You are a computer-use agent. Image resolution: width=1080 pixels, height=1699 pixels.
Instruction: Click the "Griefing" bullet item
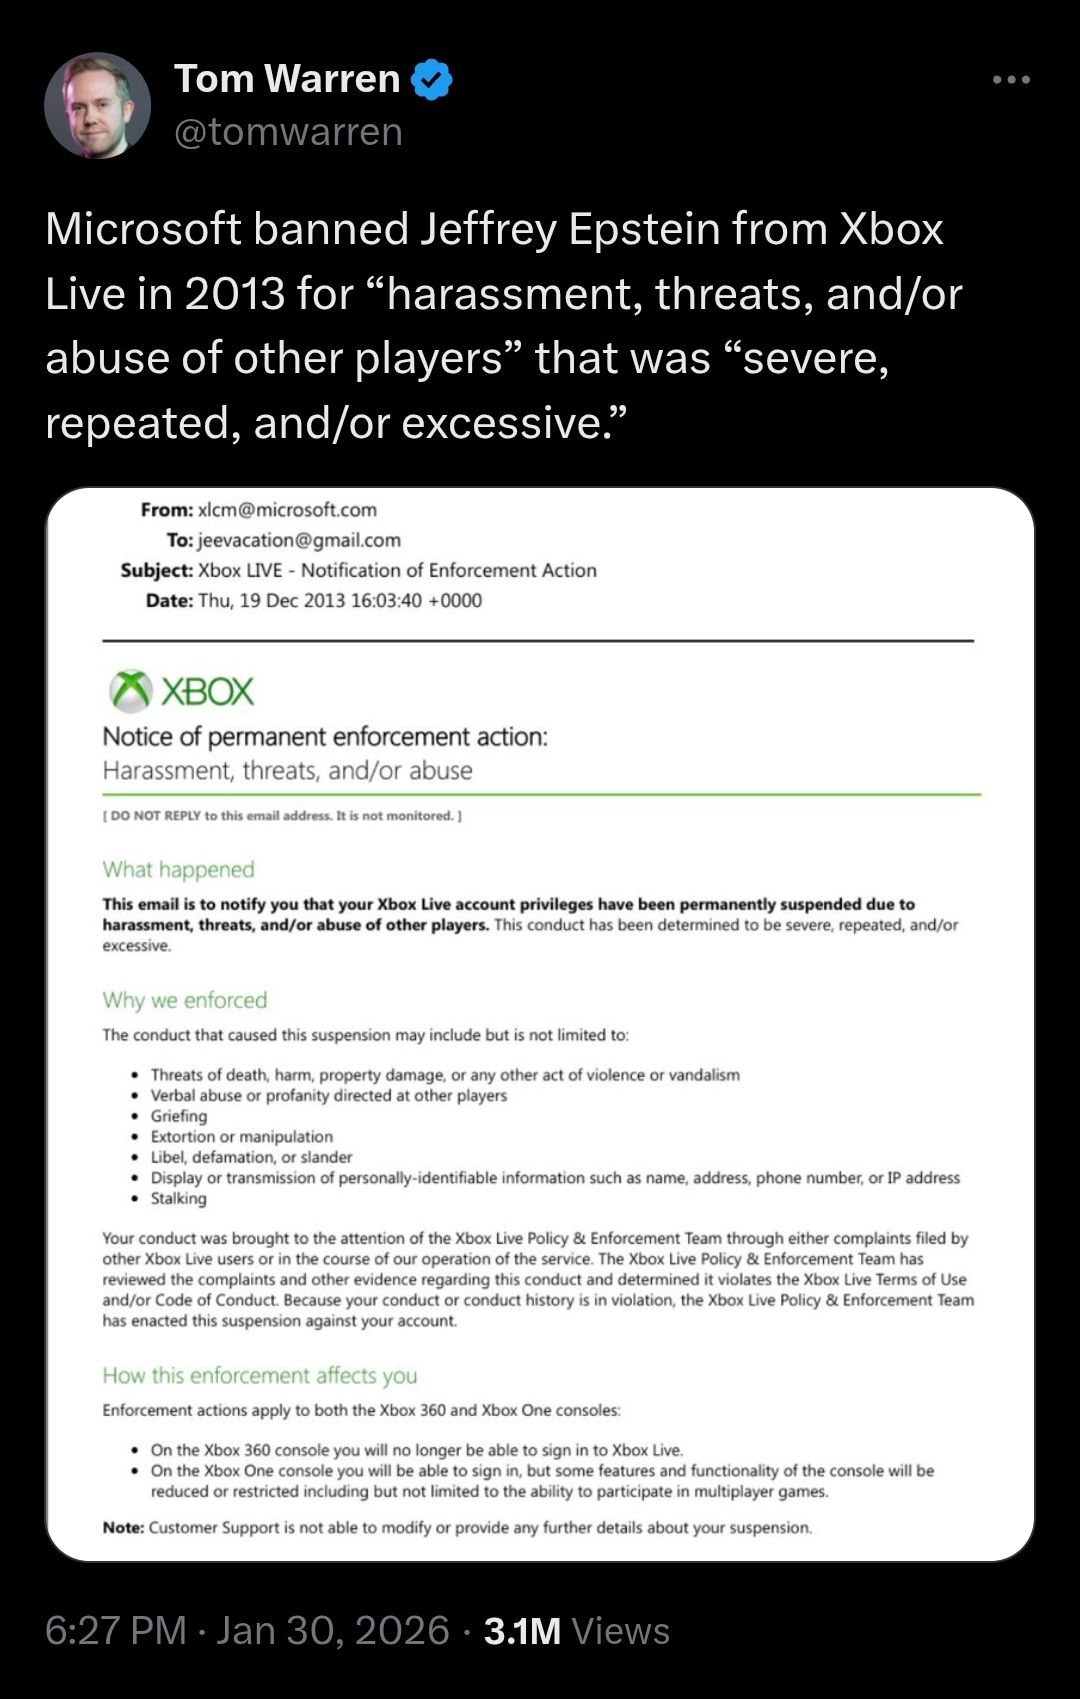point(179,1116)
